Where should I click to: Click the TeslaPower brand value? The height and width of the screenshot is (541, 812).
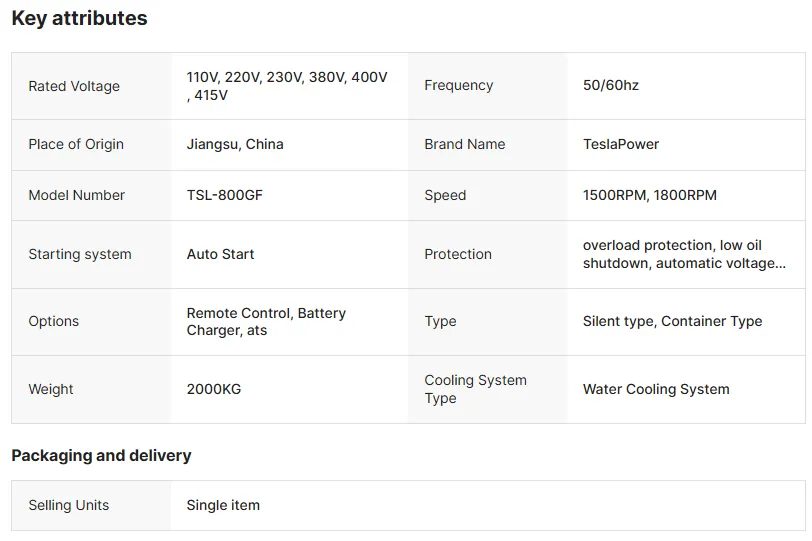pyautogui.click(x=621, y=144)
